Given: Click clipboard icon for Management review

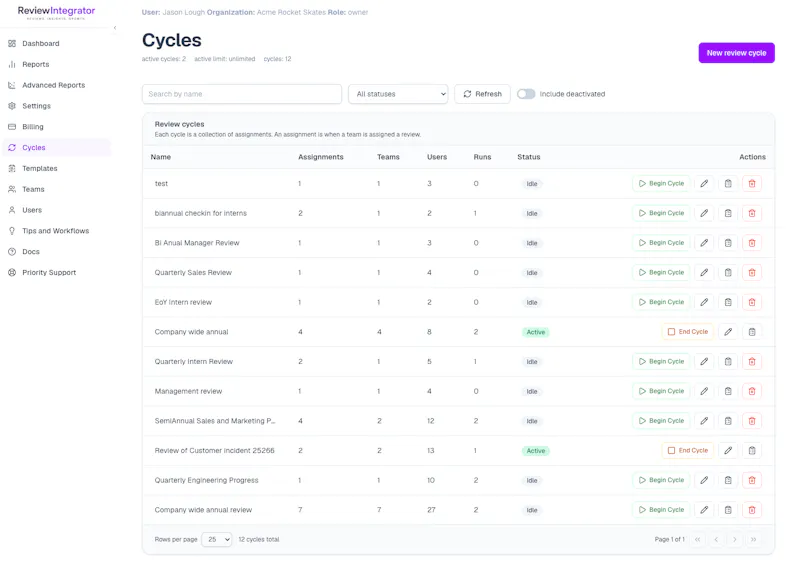Looking at the screenshot, I should pos(728,391).
